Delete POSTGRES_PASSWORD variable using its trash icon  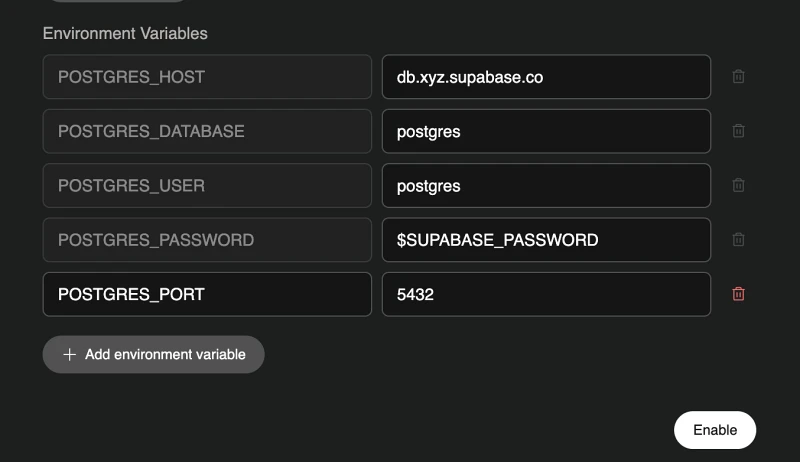(x=738, y=240)
